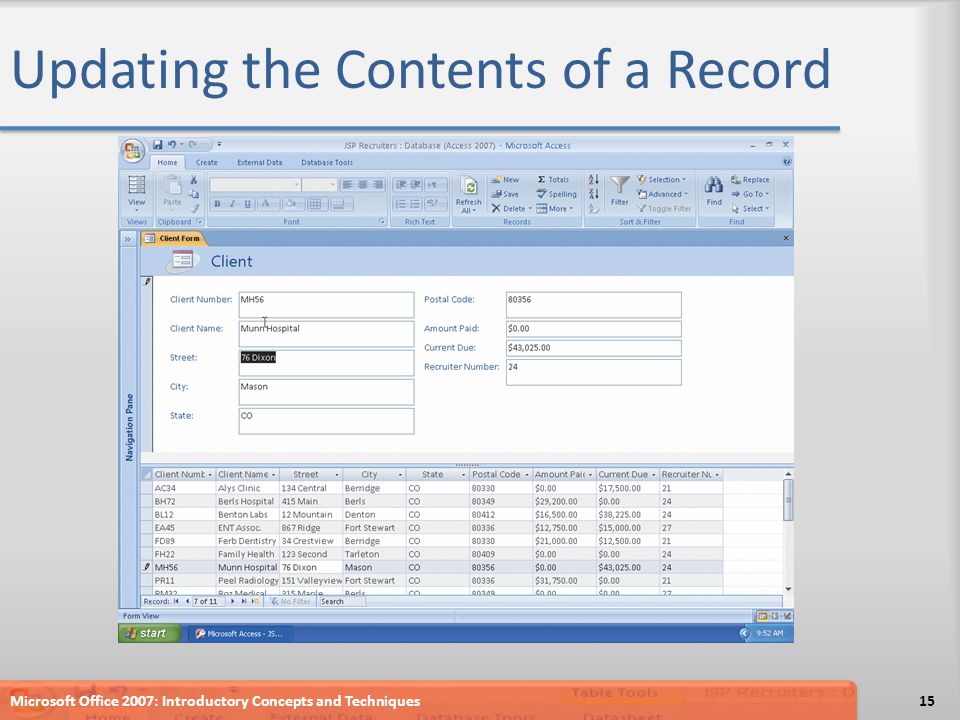
Task: Open the Delete dropdown in Records group
Action: pyautogui.click(x=511, y=209)
